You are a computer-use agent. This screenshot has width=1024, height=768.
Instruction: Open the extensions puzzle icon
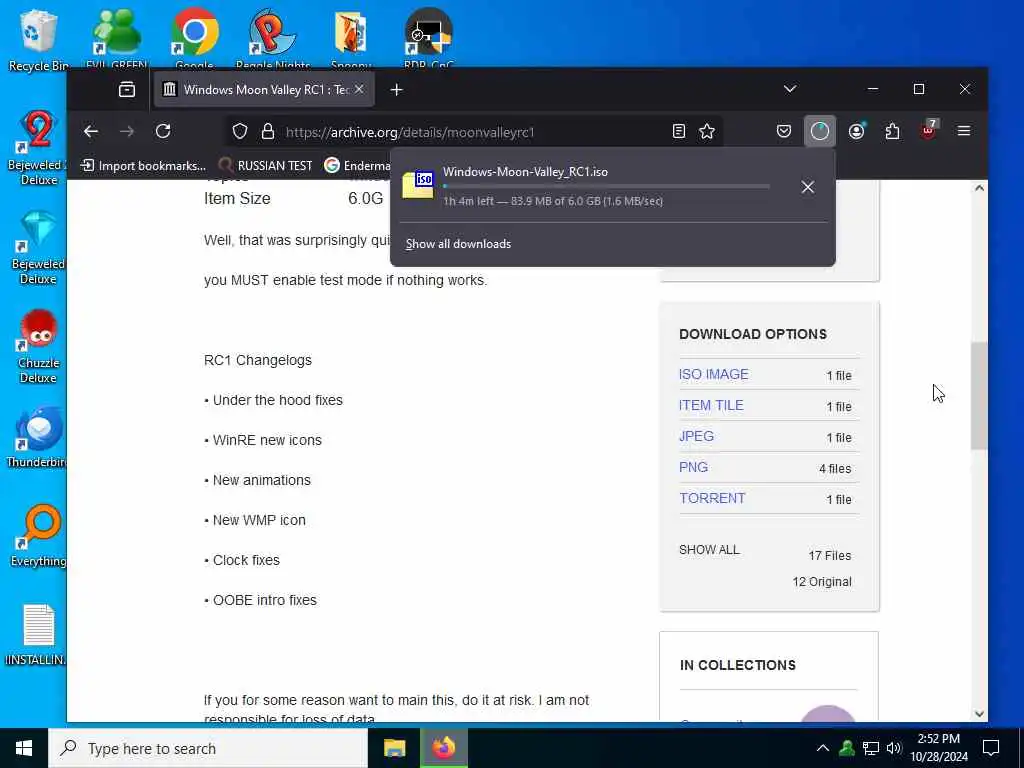point(892,131)
